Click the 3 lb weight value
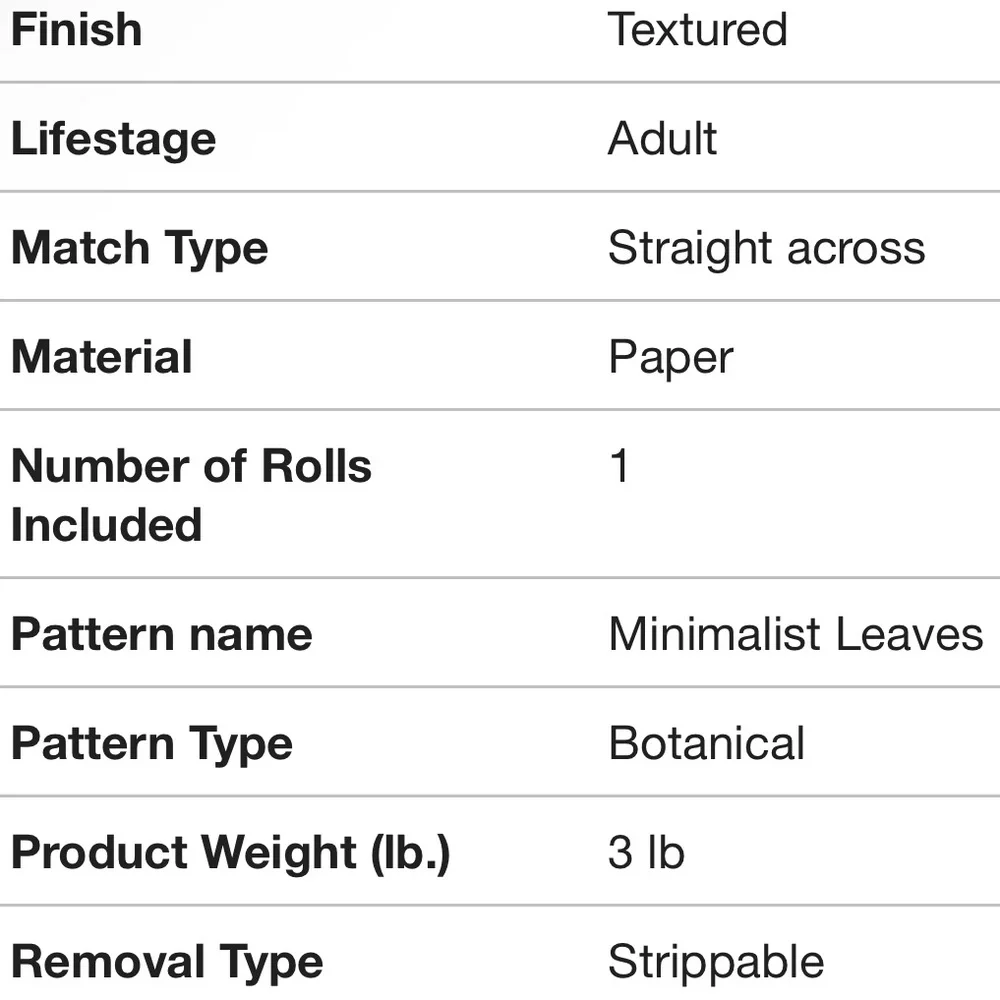 (646, 853)
